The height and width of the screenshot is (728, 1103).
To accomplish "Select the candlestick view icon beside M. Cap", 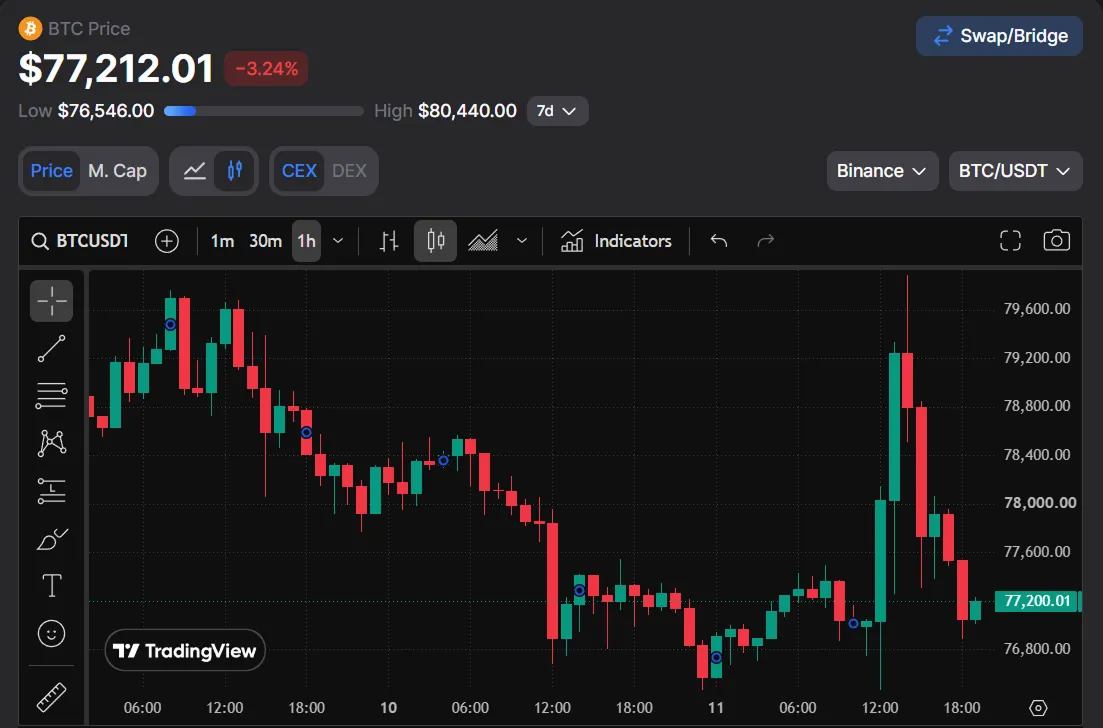I will [235, 171].
